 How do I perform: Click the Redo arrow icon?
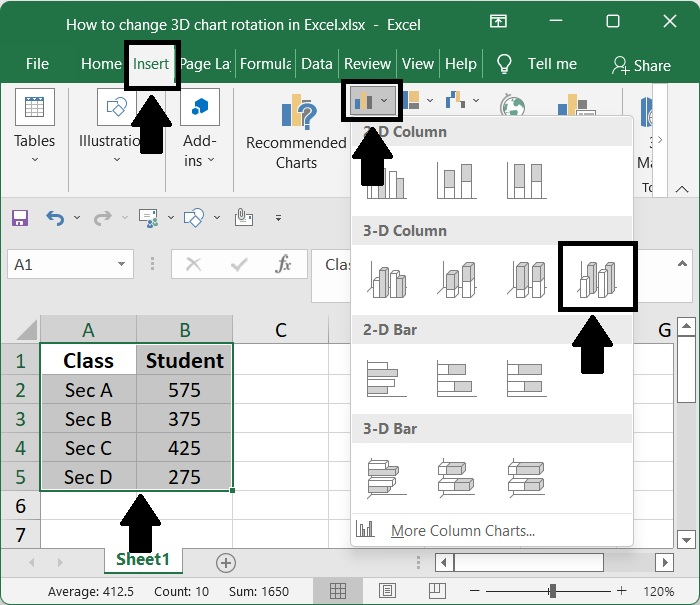coord(103,218)
